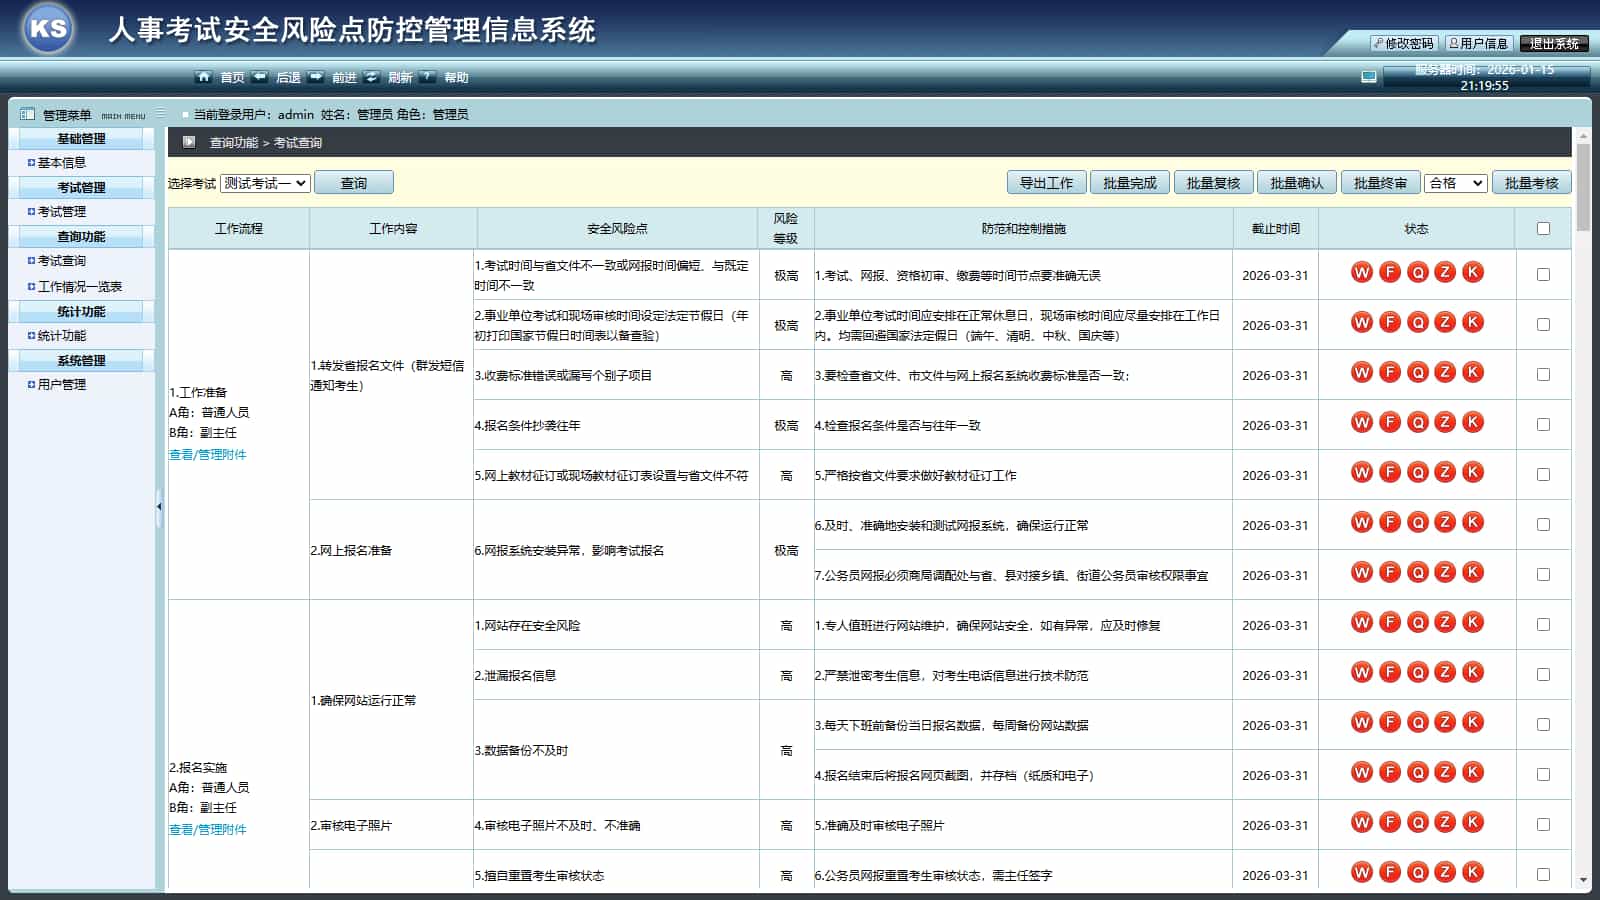
Task: Click the W status icon in the first row
Action: pyautogui.click(x=1362, y=271)
